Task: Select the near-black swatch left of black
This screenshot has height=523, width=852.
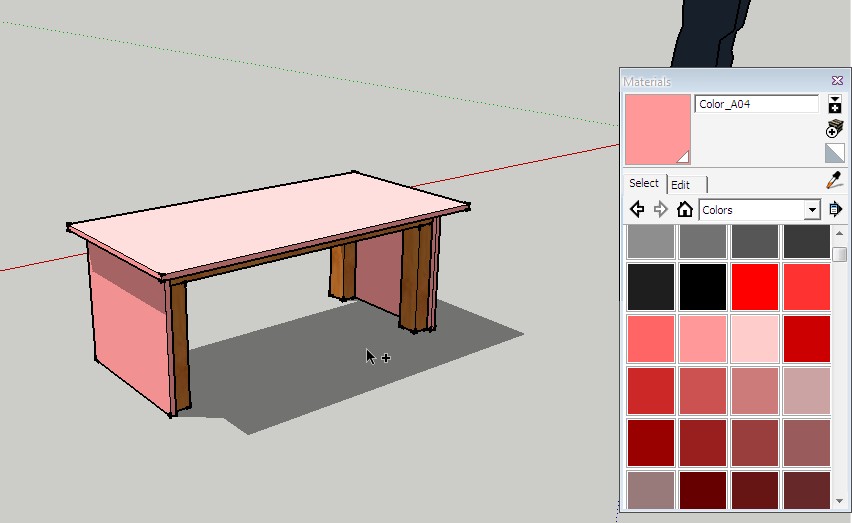Action: (x=650, y=287)
